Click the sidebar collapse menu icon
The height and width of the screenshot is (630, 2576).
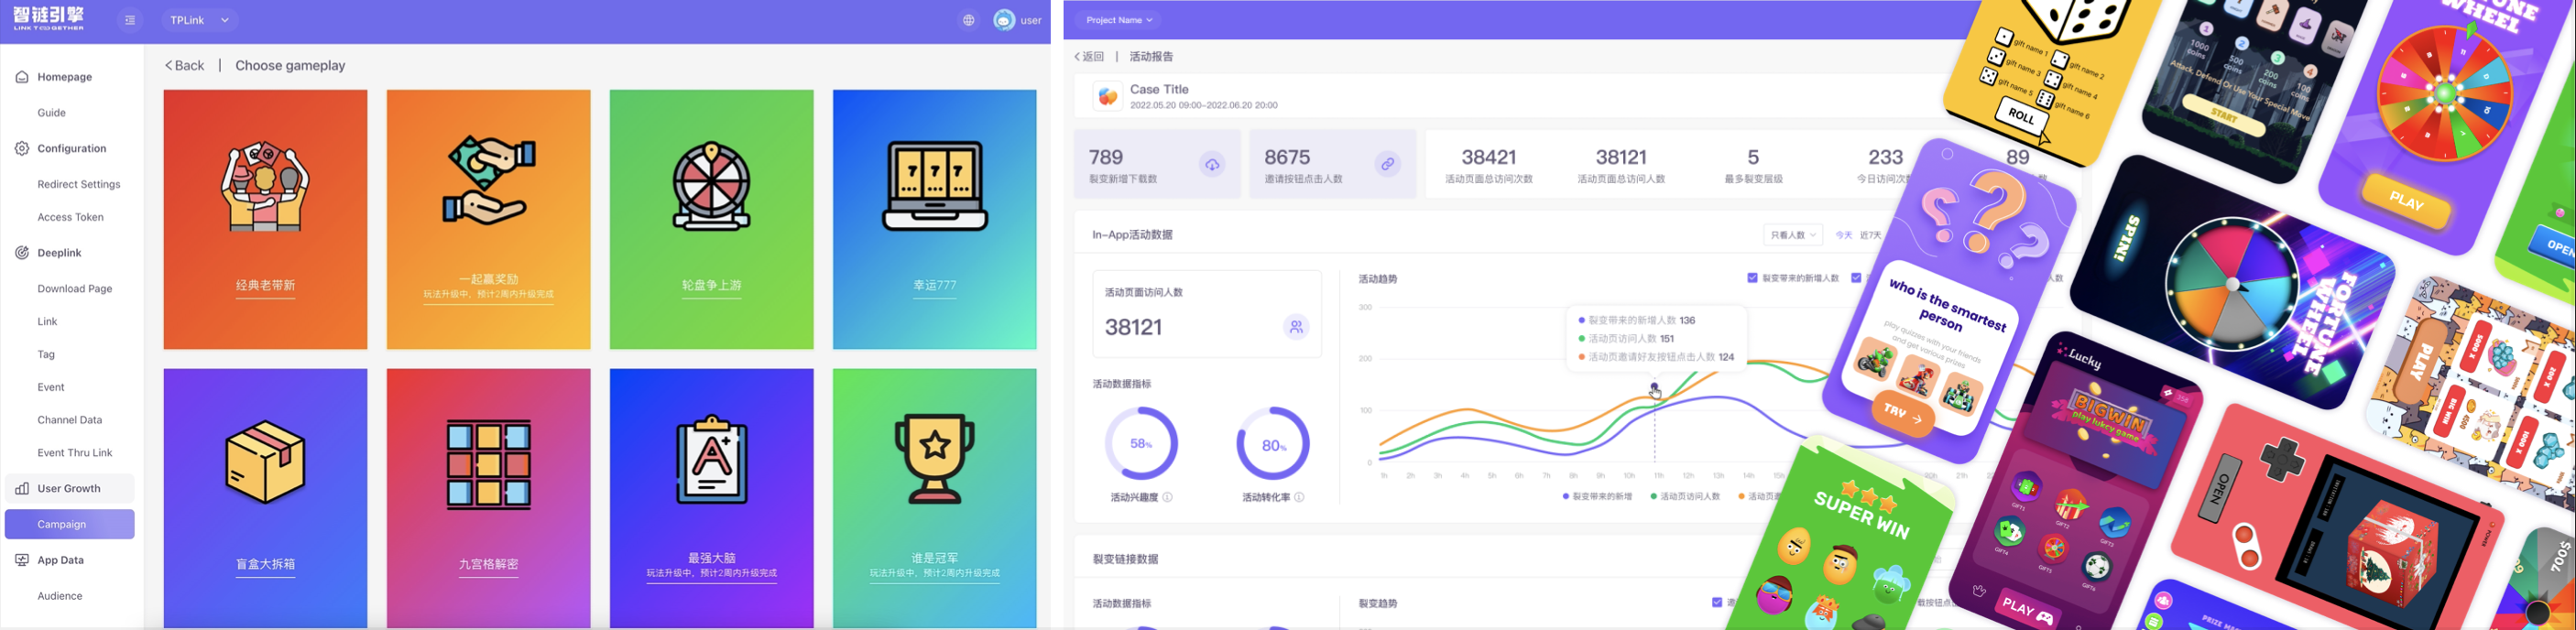130,20
